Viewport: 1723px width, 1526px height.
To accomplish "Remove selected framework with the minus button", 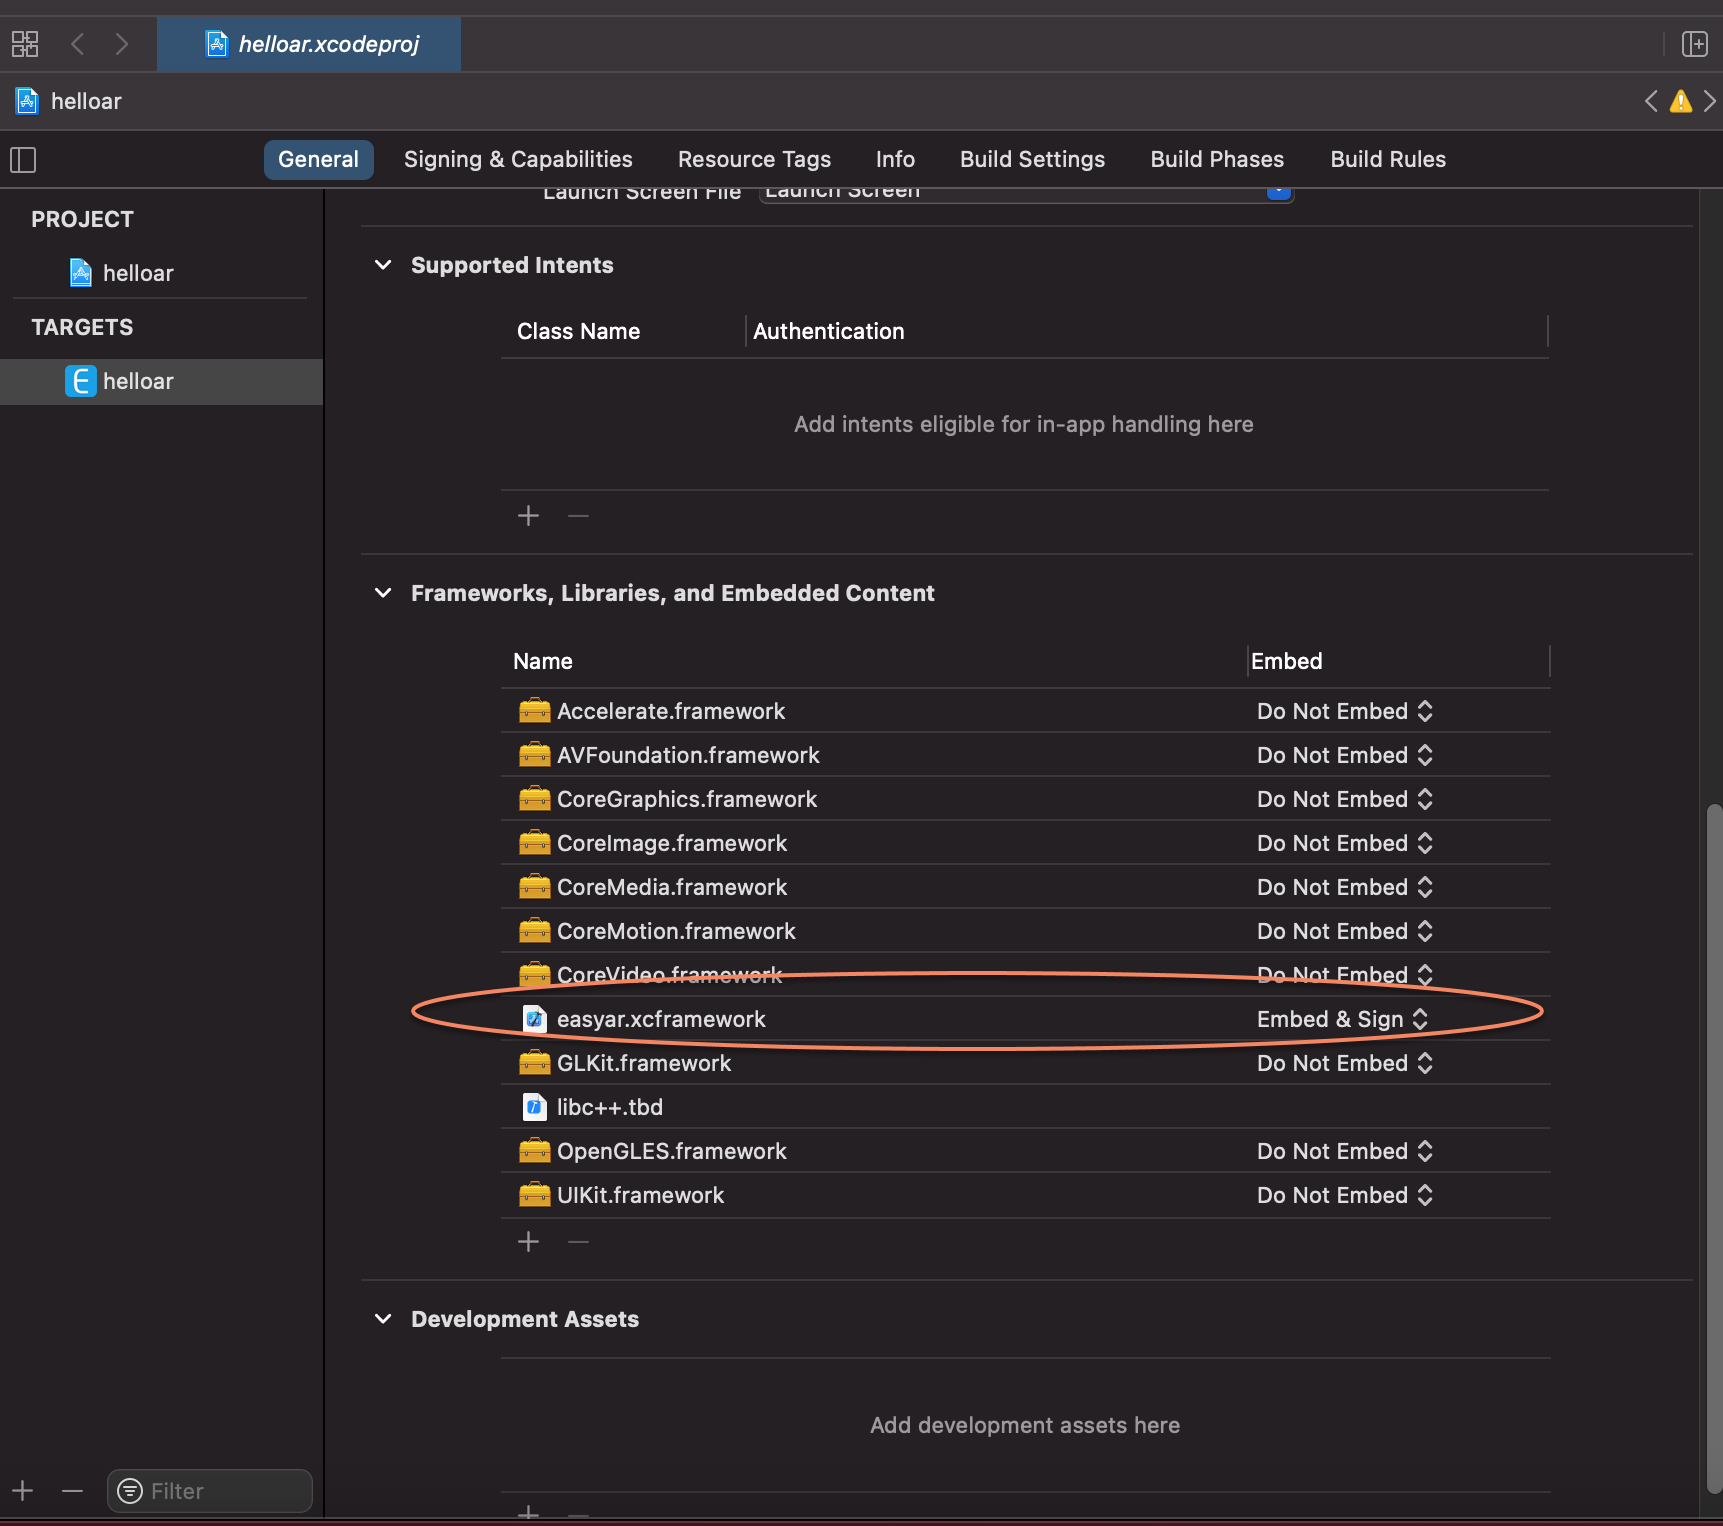I will (x=577, y=1241).
